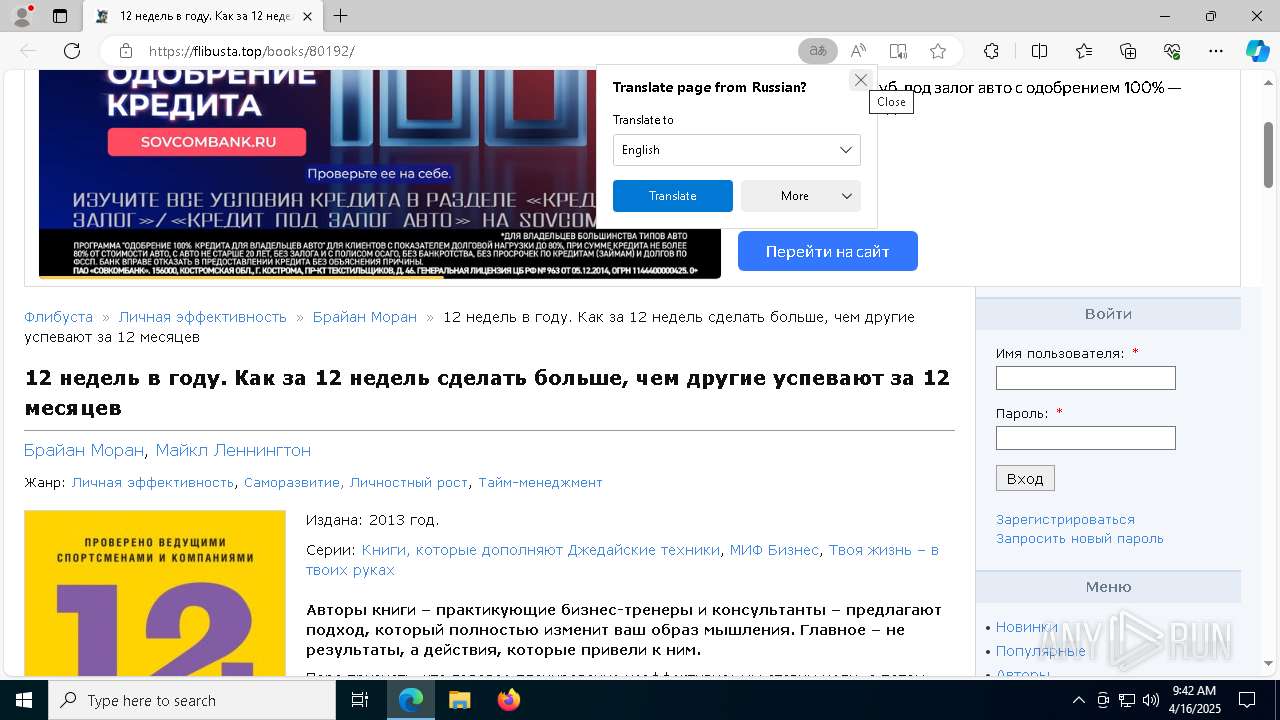This screenshot has width=1280, height=720.
Task: Click the "Перейти на сайт" ad button
Action: [x=827, y=251]
